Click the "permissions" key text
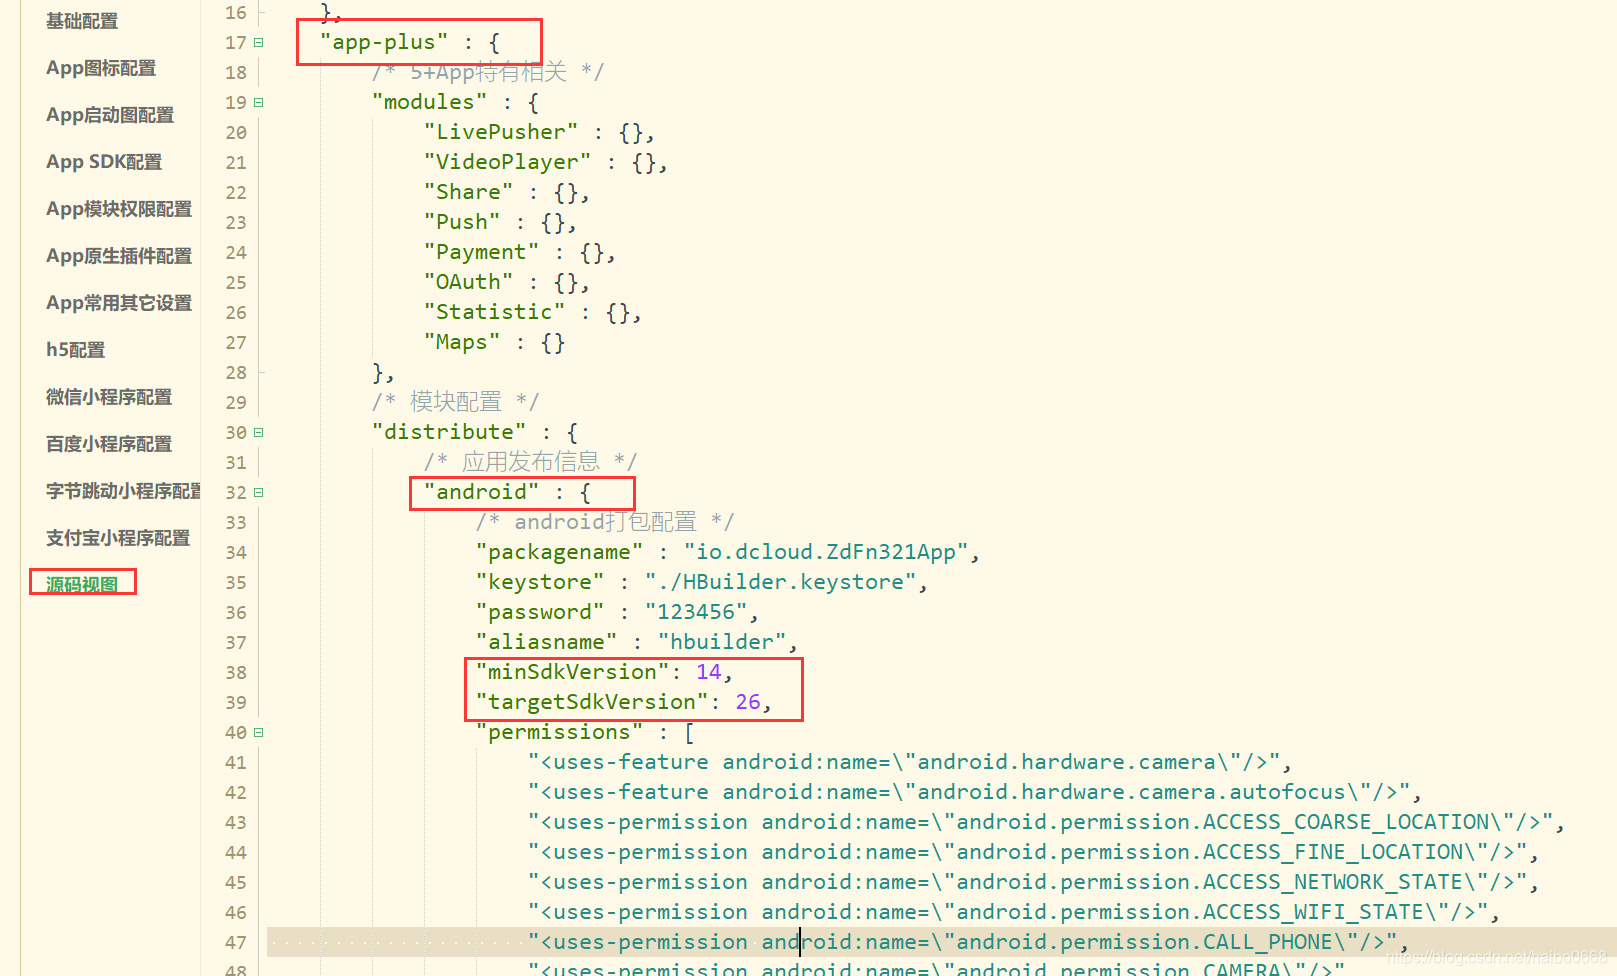The width and height of the screenshot is (1617, 976). click(559, 732)
